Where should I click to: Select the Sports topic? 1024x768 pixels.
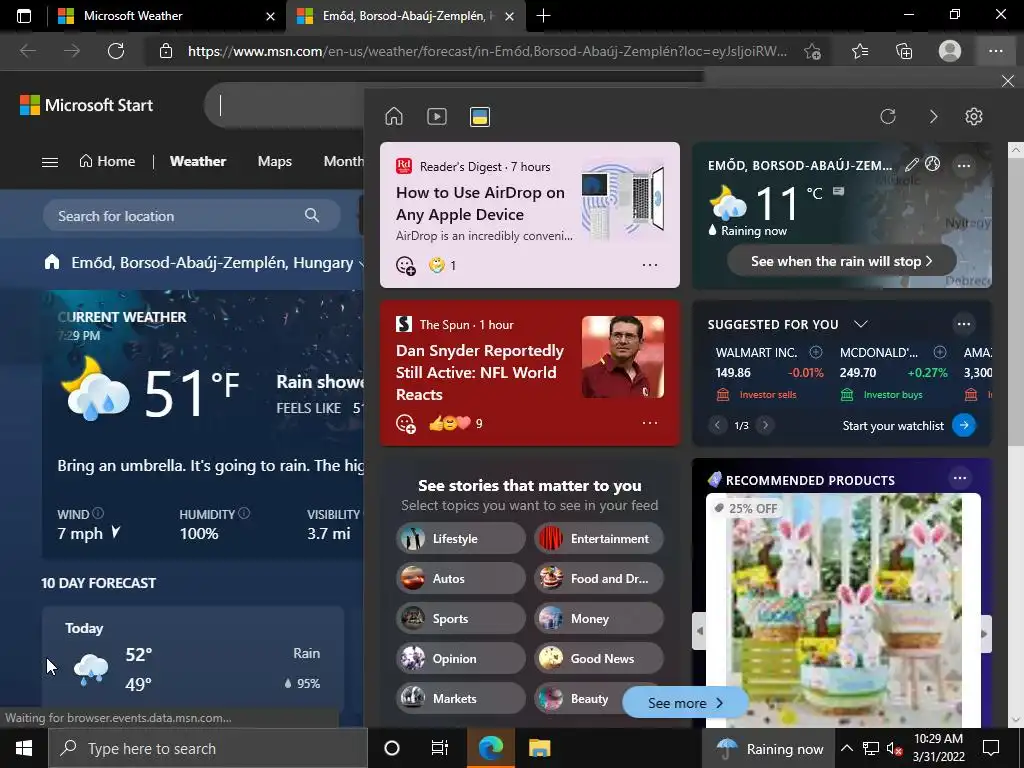[460, 618]
